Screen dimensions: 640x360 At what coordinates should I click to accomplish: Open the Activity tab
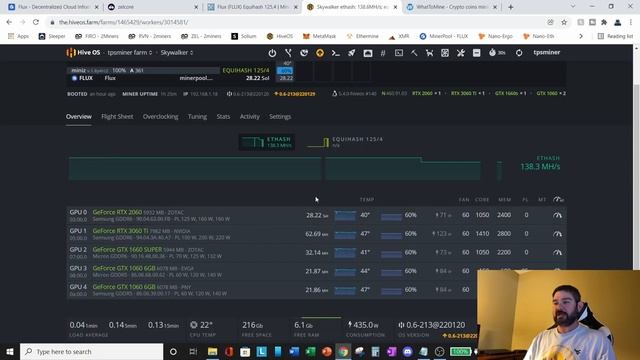pyautogui.click(x=249, y=117)
